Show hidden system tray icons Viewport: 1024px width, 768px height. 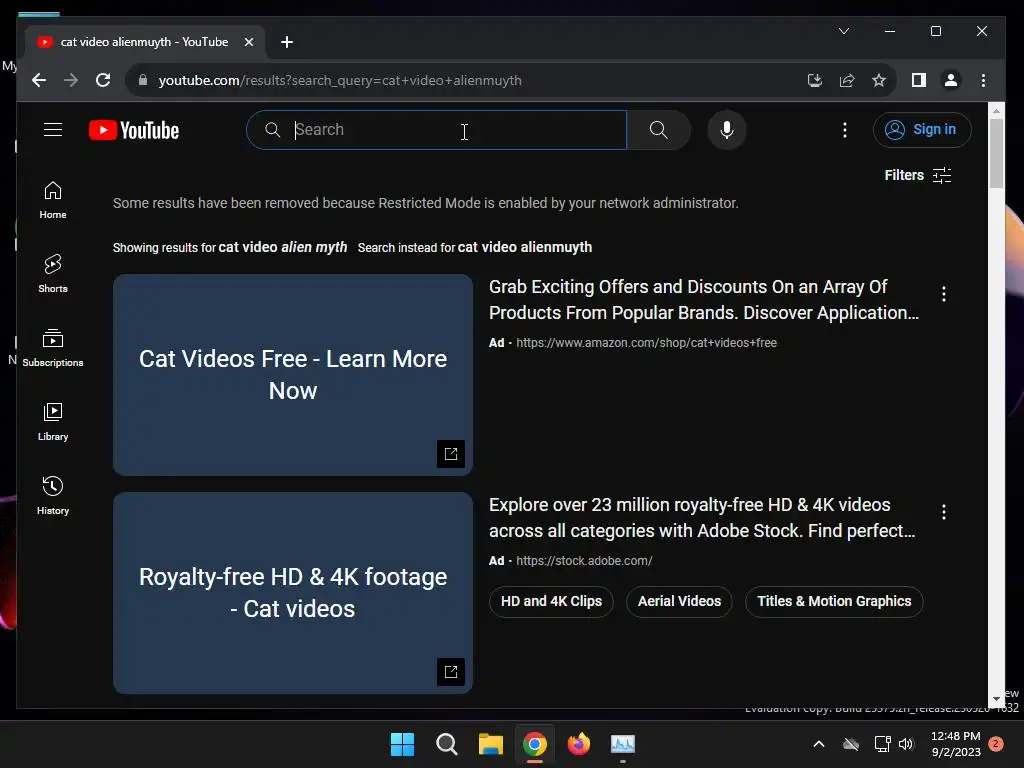(x=818, y=744)
